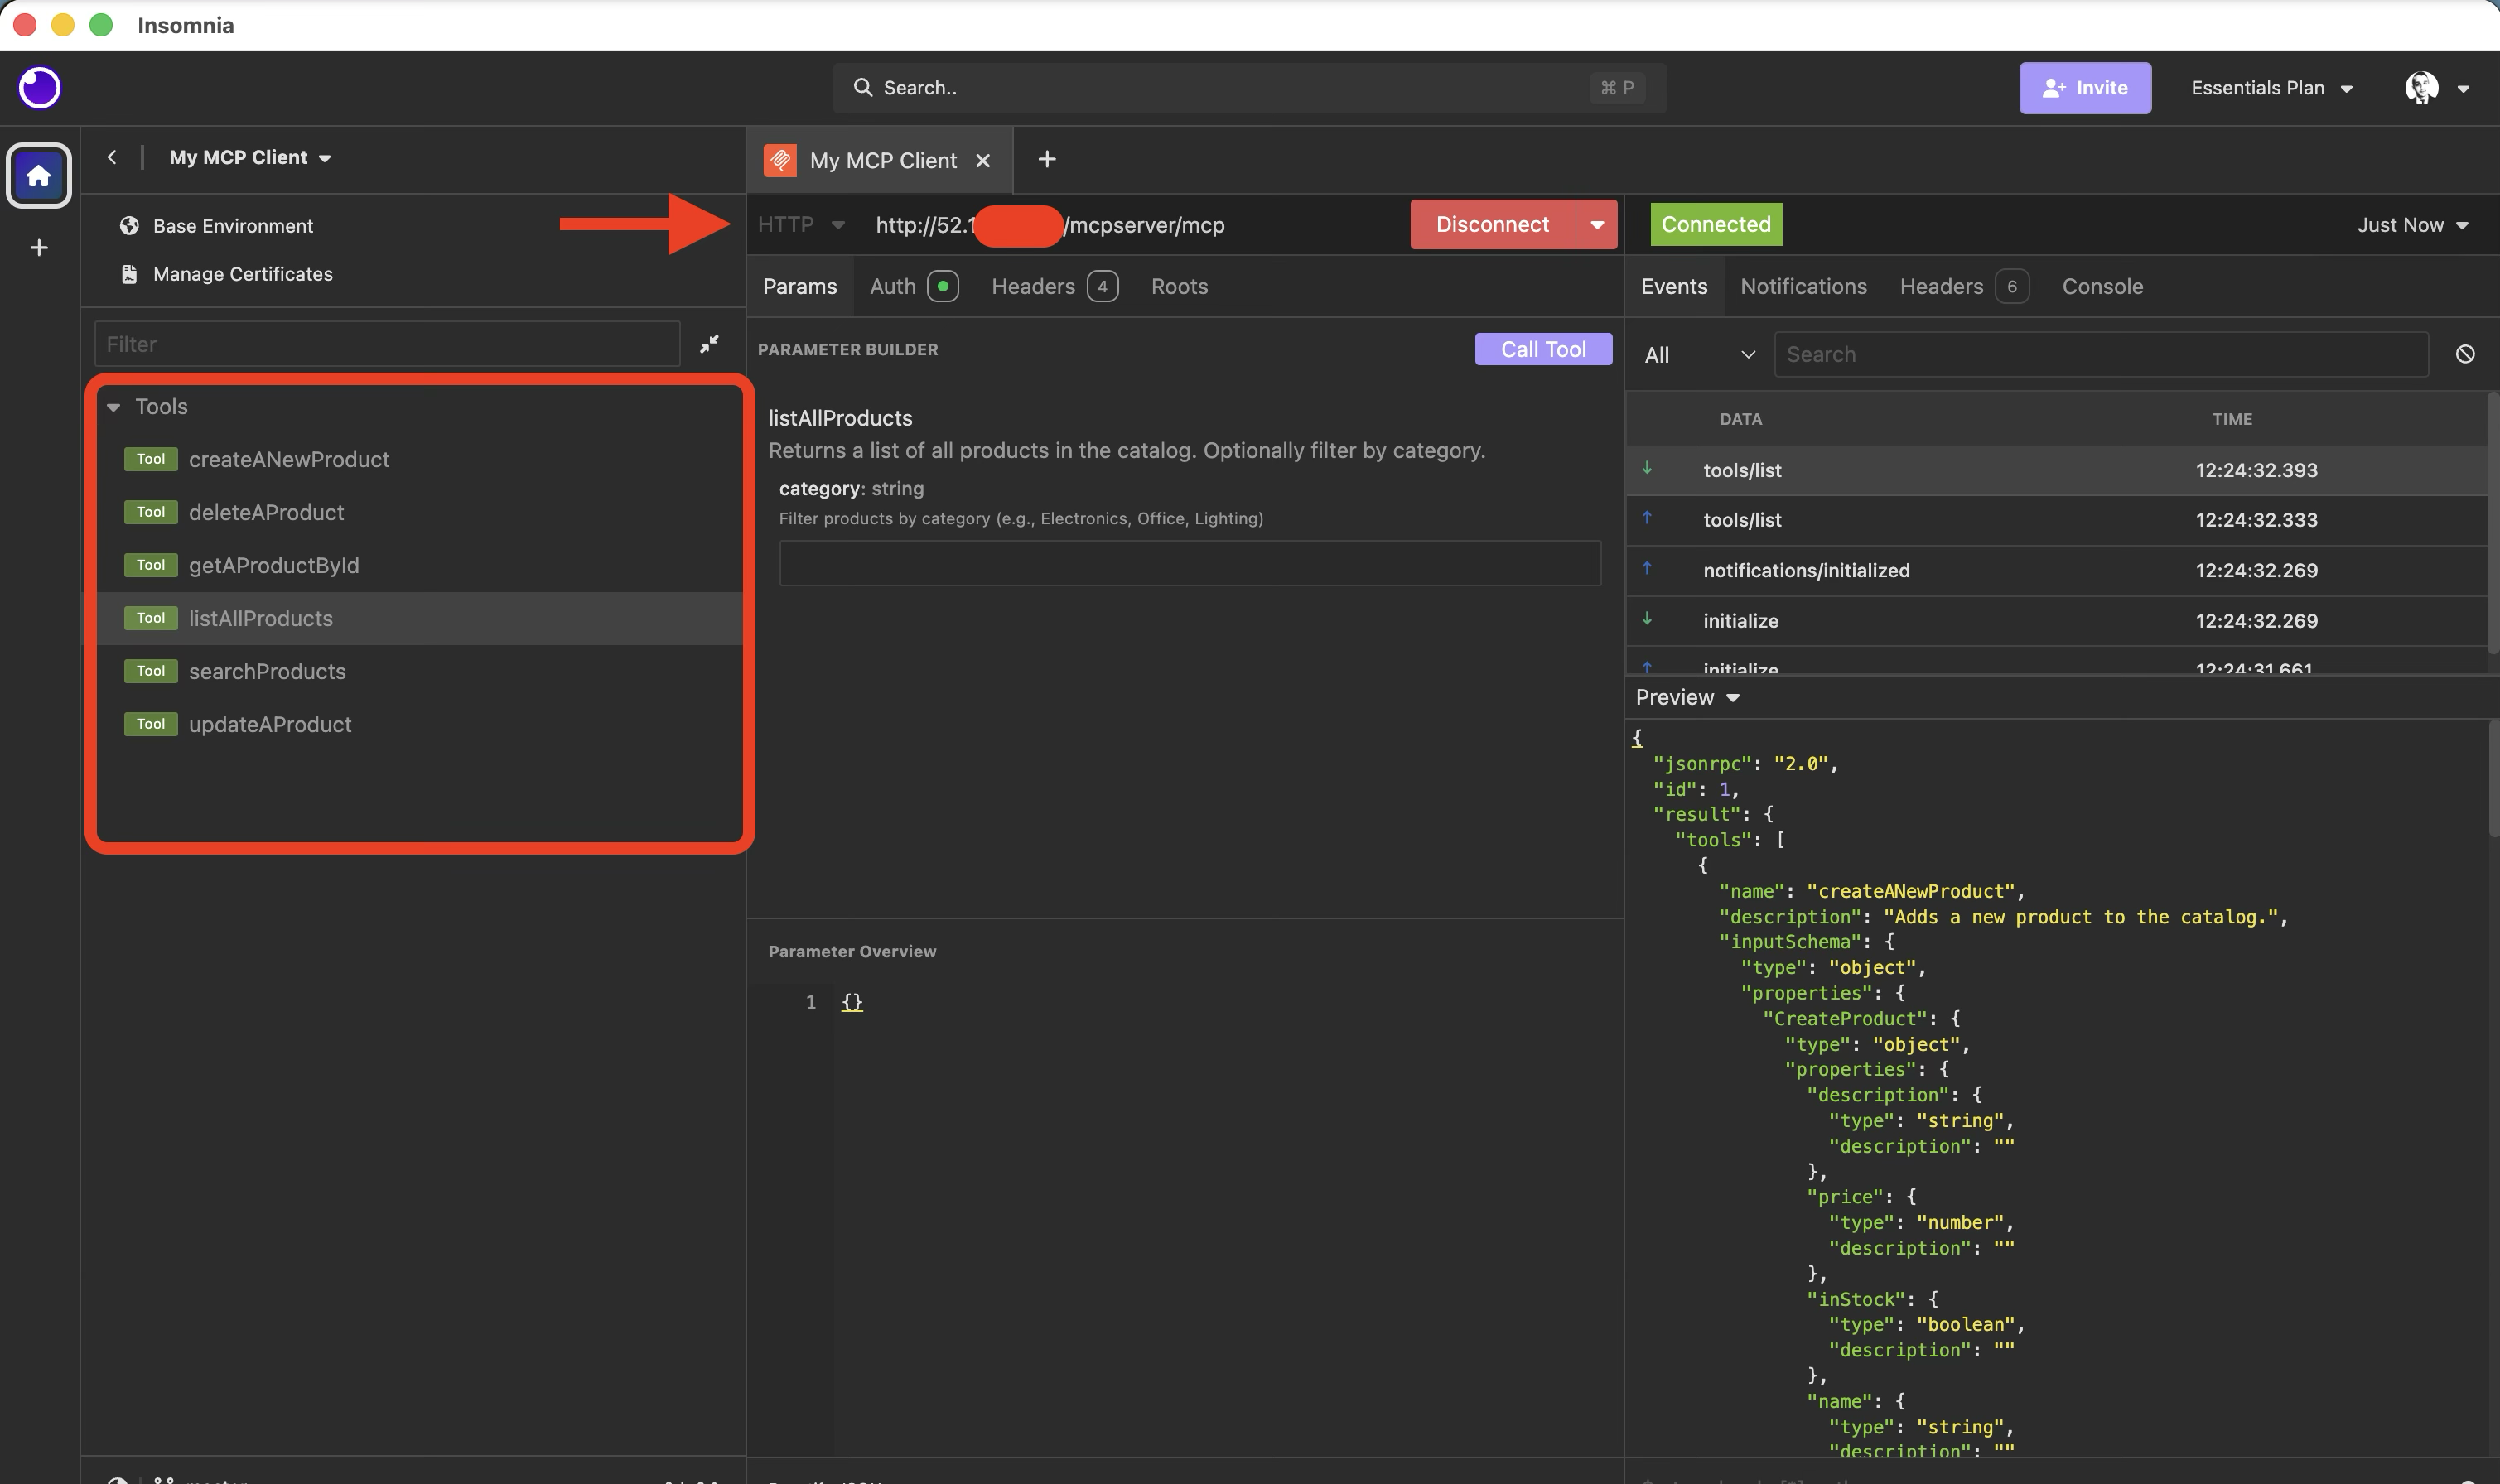Navigate back using the left chevron icon
The height and width of the screenshot is (1484, 2500).
tap(112, 157)
